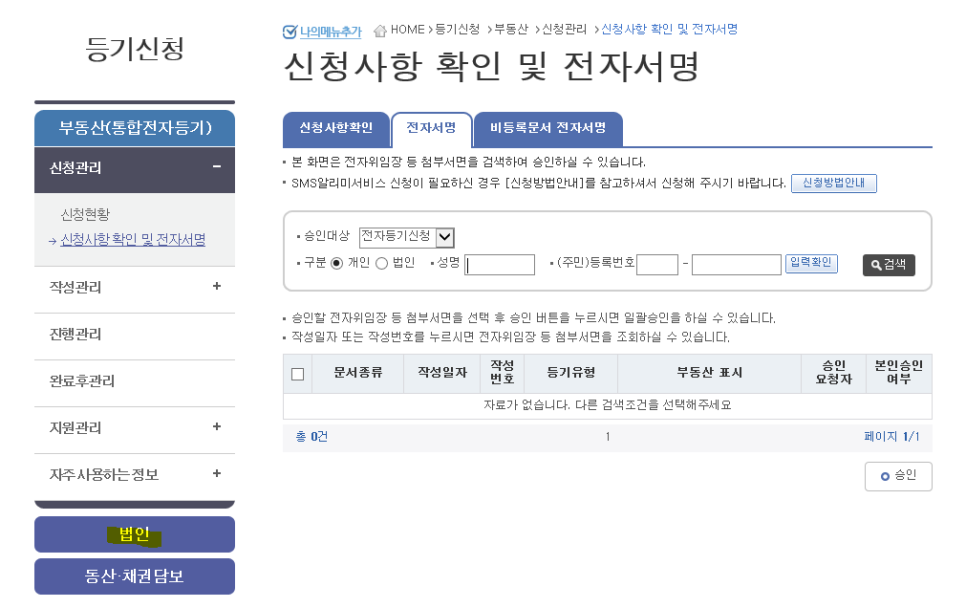This screenshot has width=966, height=608.
Task: Click the 승인요청자 column header
Action: (834, 373)
